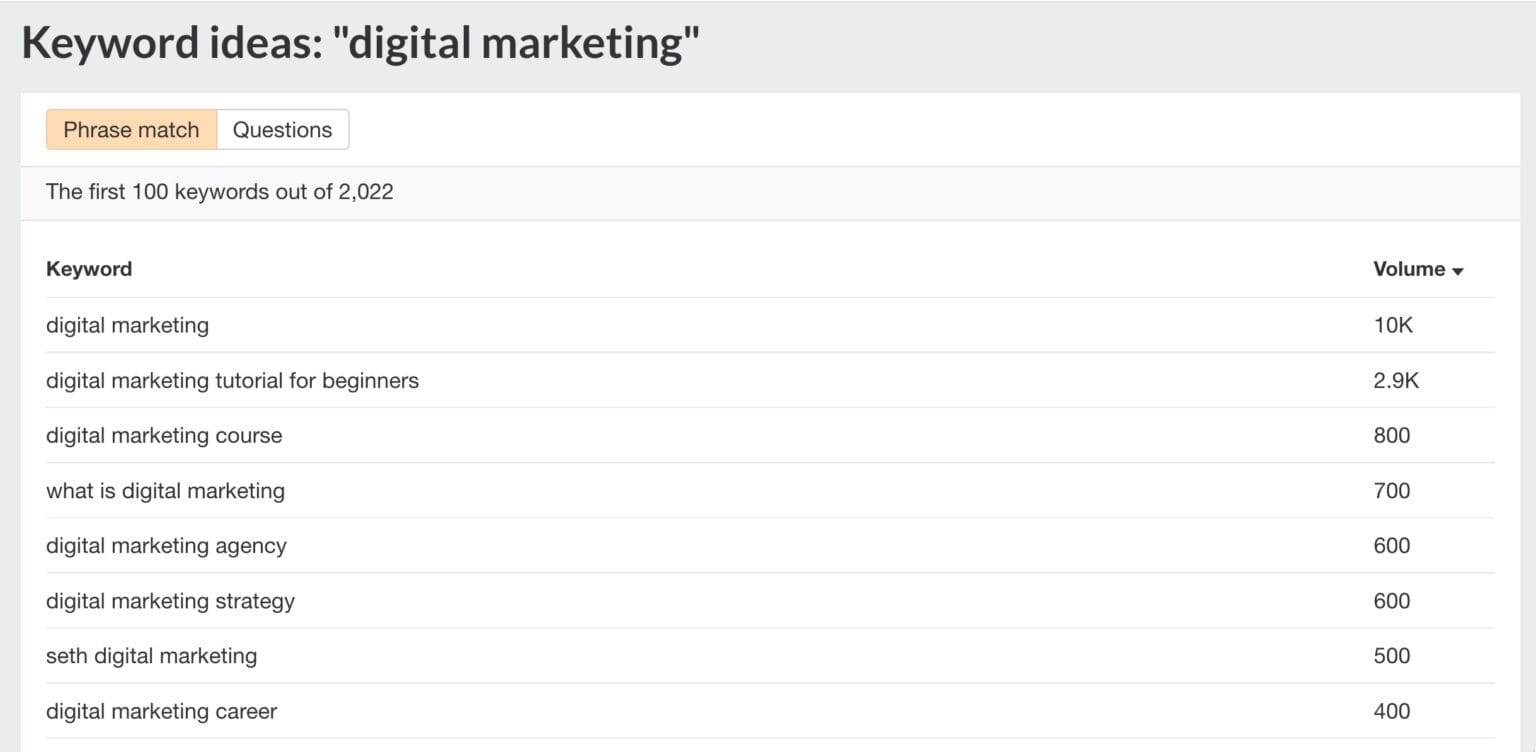Image resolution: width=1536 pixels, height=752 pixels.
Task: Select the "seth digital marketing" keyword
Action: (x=151, y=655)
